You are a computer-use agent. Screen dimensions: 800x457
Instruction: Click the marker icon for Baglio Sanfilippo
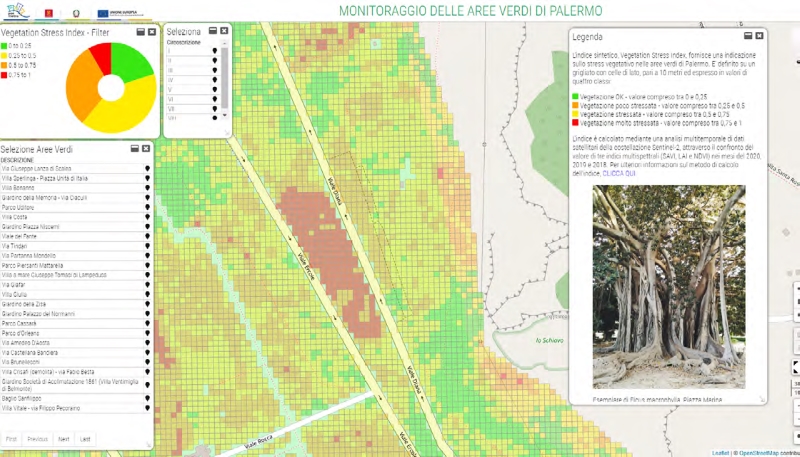[x=147, y=399]
